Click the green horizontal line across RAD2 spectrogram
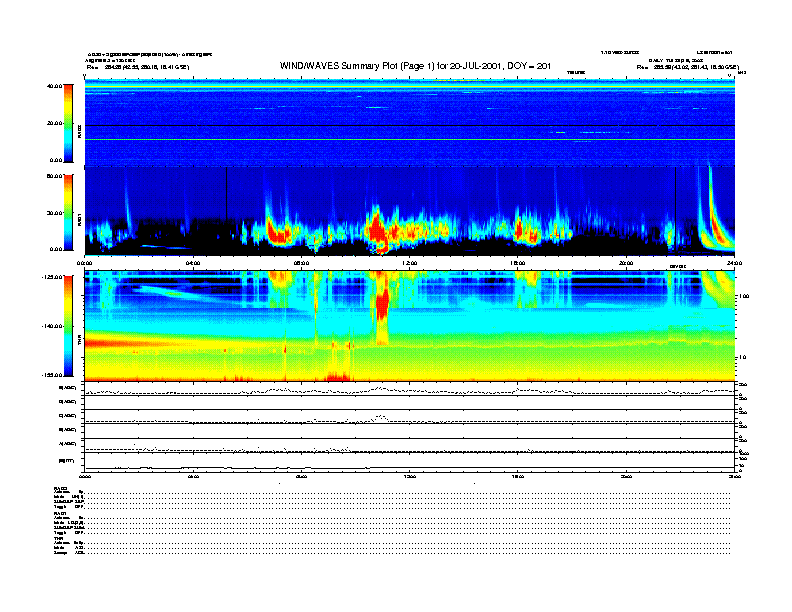 coord(410,139)
